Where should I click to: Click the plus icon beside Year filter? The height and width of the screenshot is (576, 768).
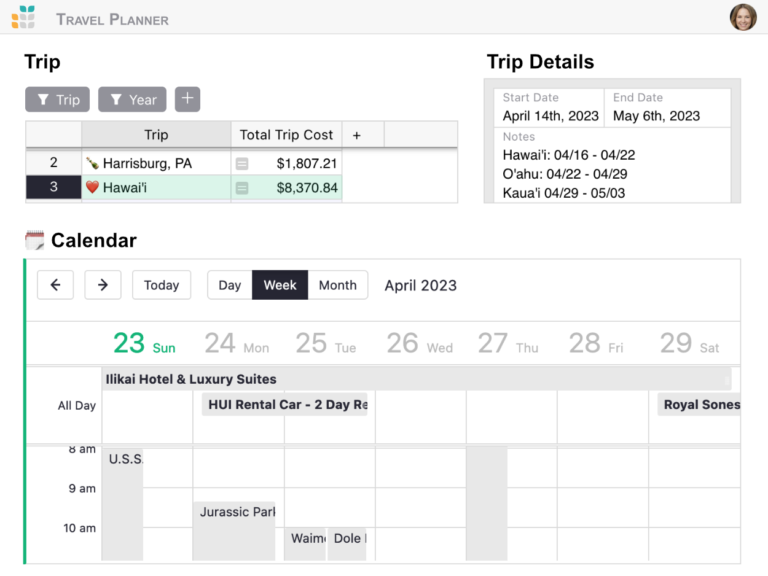(x=187, y=99)
